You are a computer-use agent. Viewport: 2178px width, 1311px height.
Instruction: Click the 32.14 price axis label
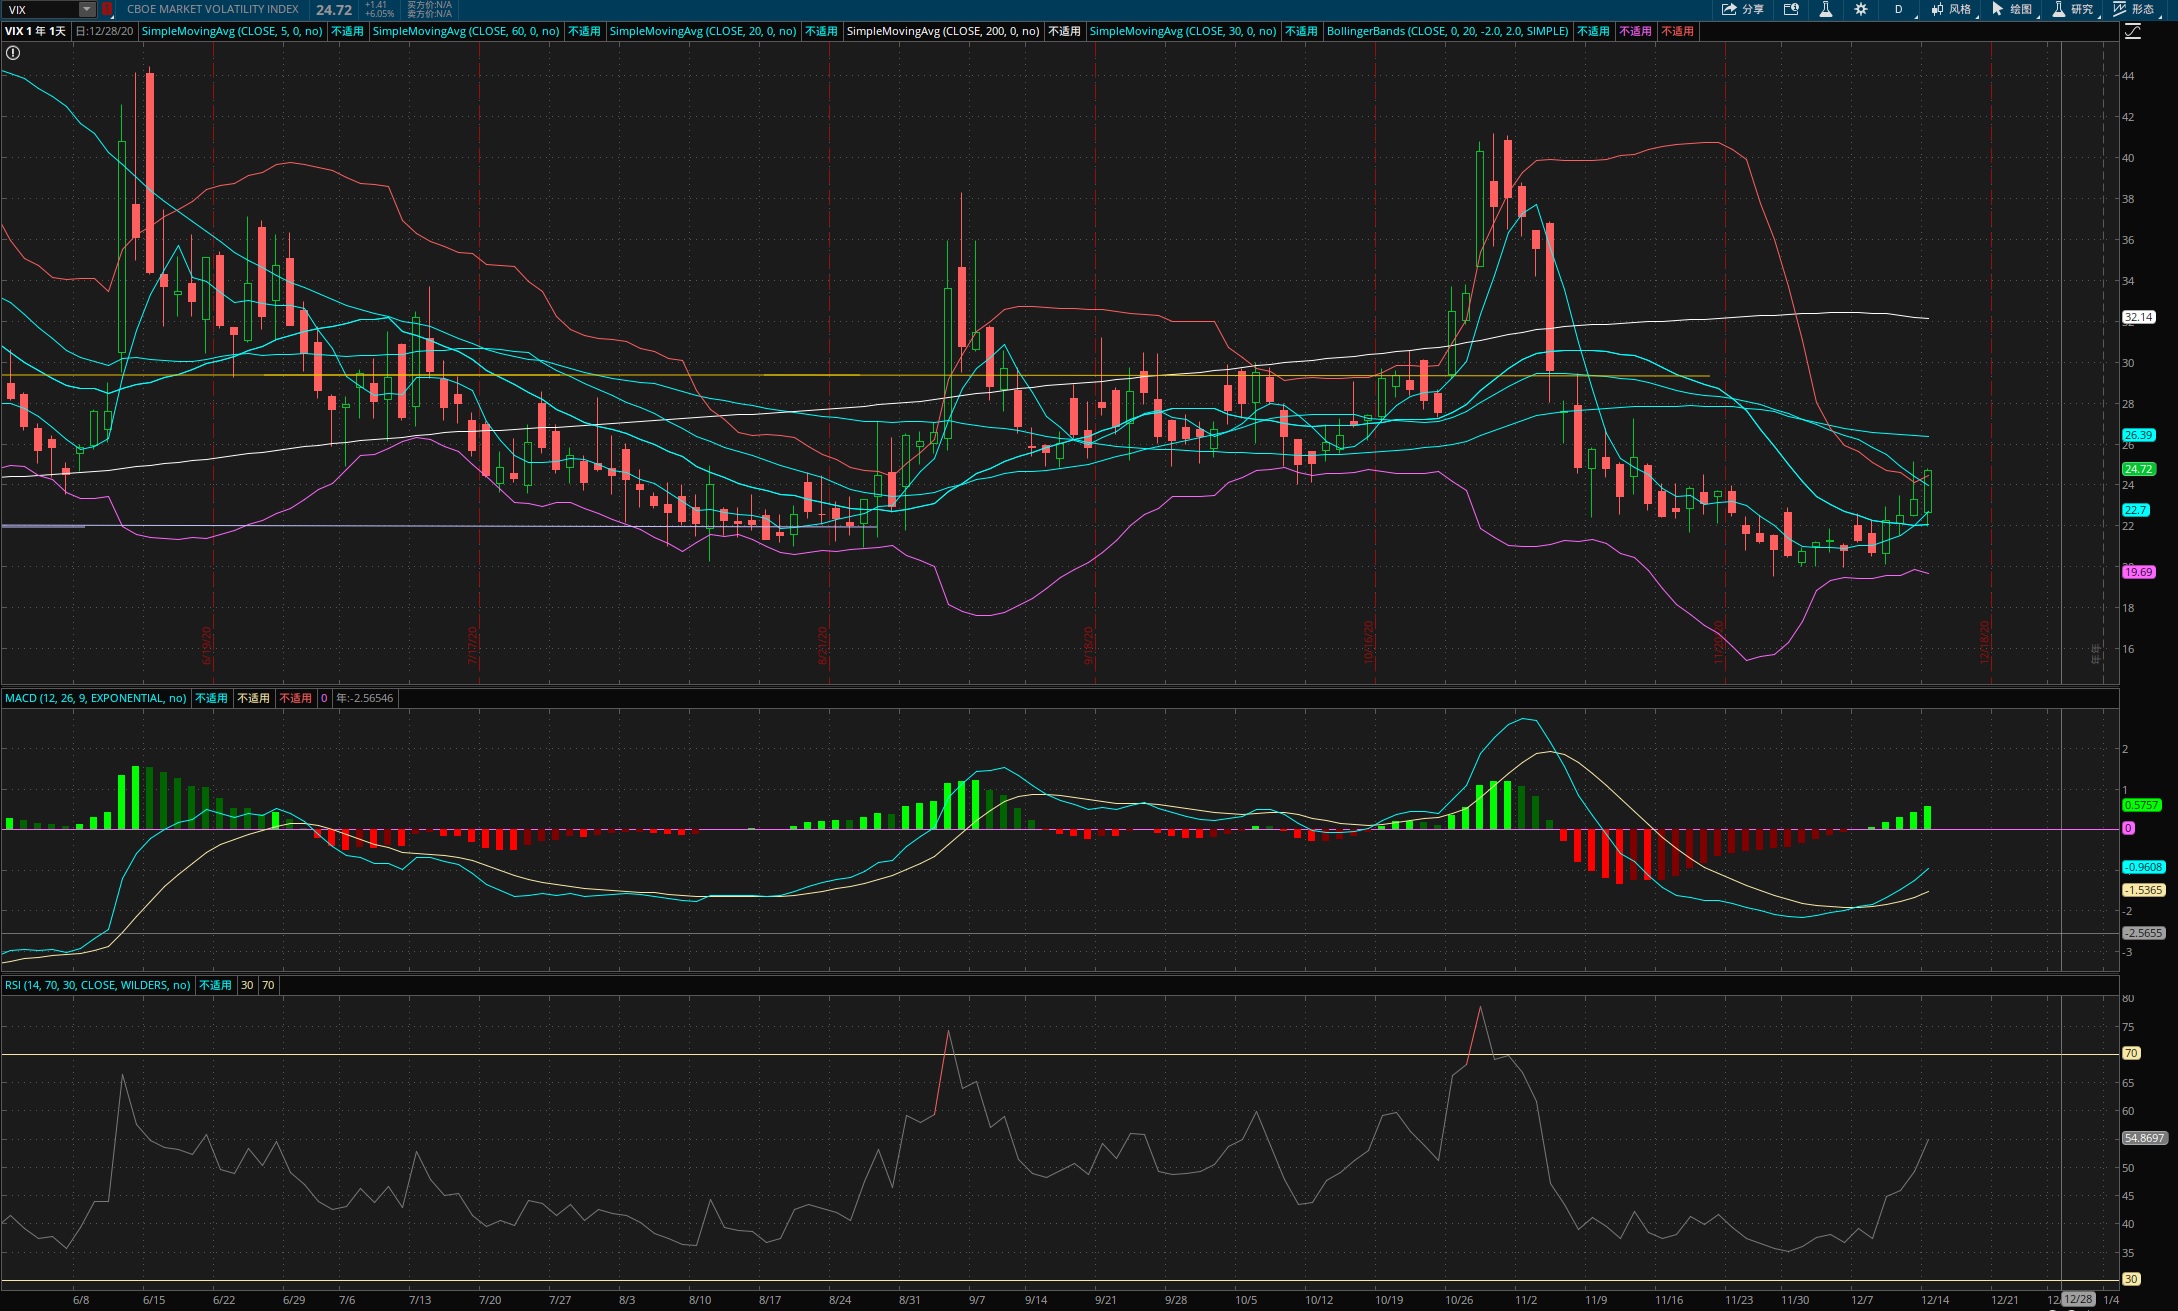(x=2138, y=317)
